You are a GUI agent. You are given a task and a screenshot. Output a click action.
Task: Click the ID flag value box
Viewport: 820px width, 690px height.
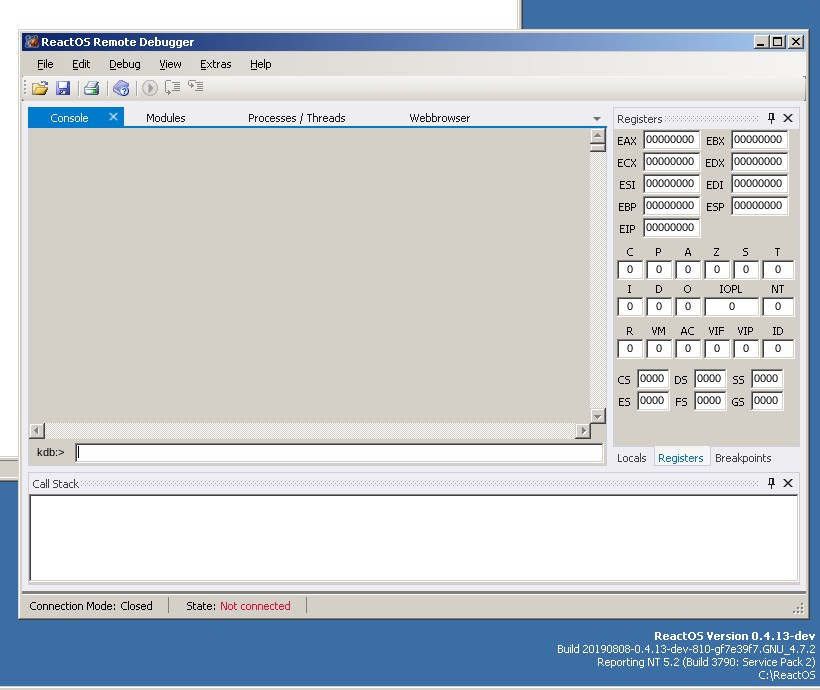tap(778, 349)
